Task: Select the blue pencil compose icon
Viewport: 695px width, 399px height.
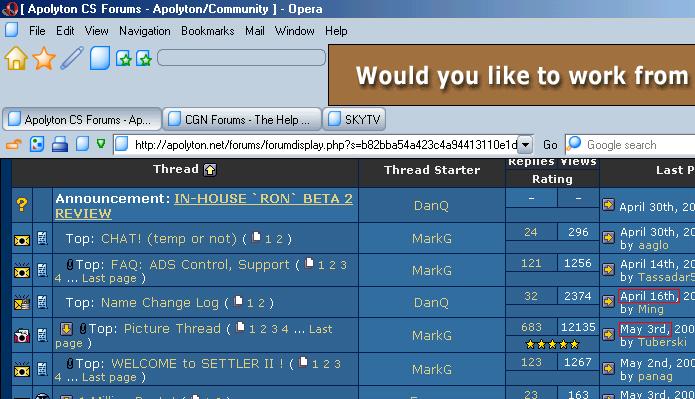Action: point(72,58)
